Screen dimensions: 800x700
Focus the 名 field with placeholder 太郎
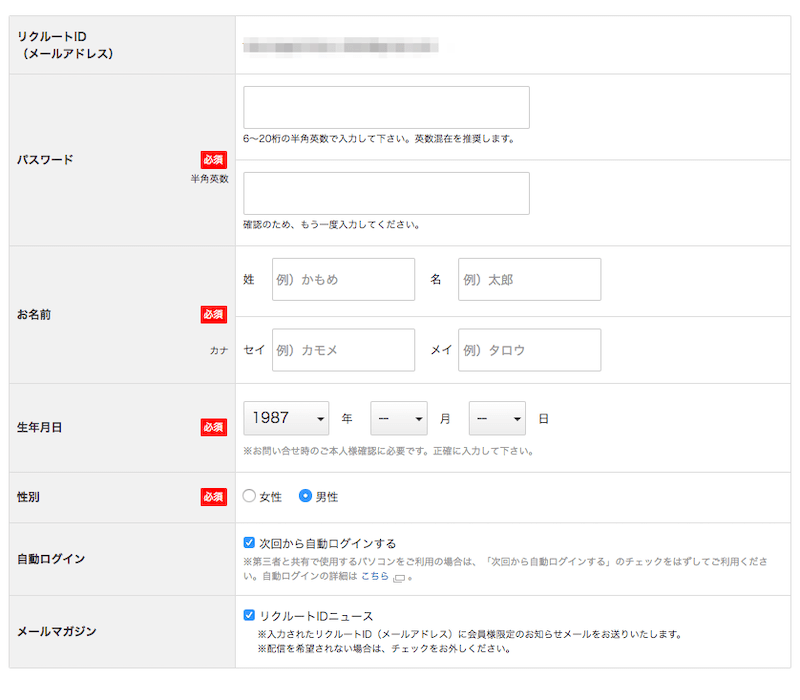point(530,280)
